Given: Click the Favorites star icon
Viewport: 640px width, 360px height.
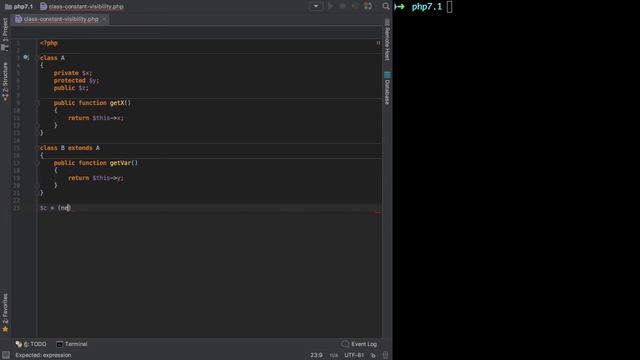Looking at the screenshot, I should pos(5,329).
